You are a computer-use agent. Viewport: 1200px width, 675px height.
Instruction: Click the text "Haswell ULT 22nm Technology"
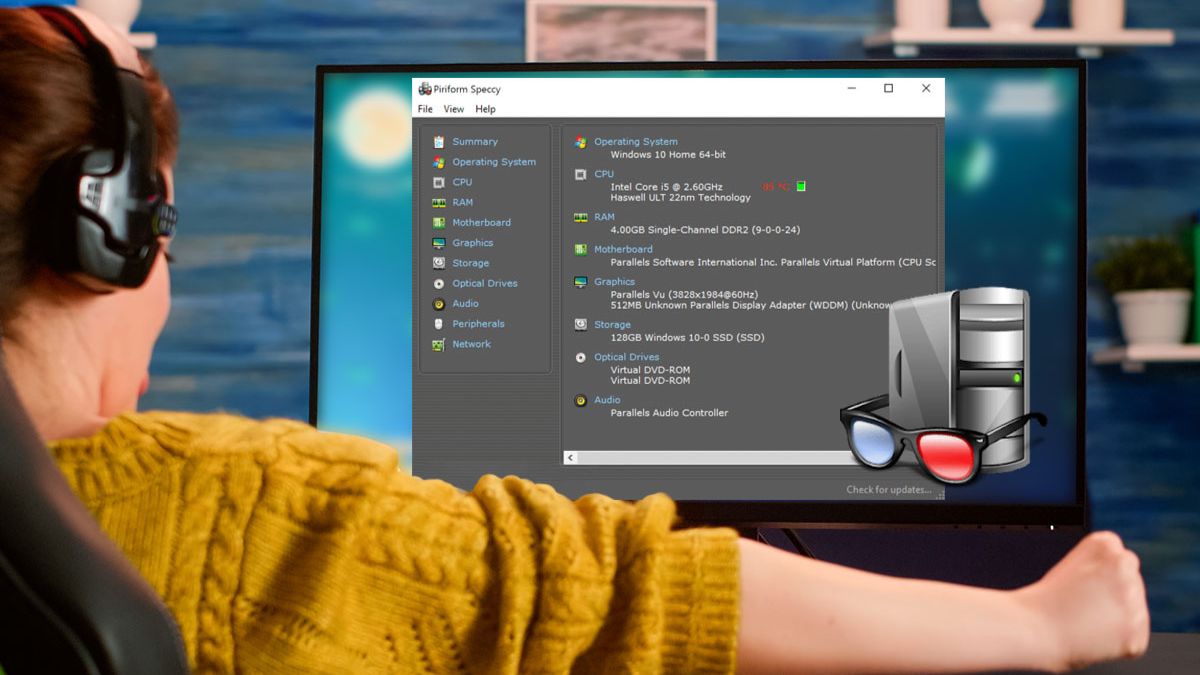coord(680,198)
